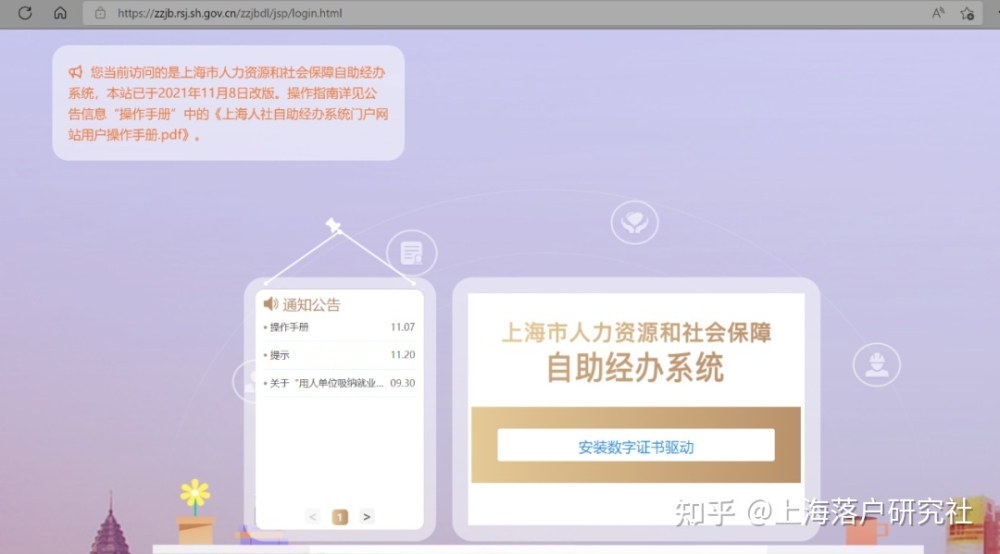Click the lock icon in address bar
The width and height of the screenshot is (1000, 554).
click(100, 13)
